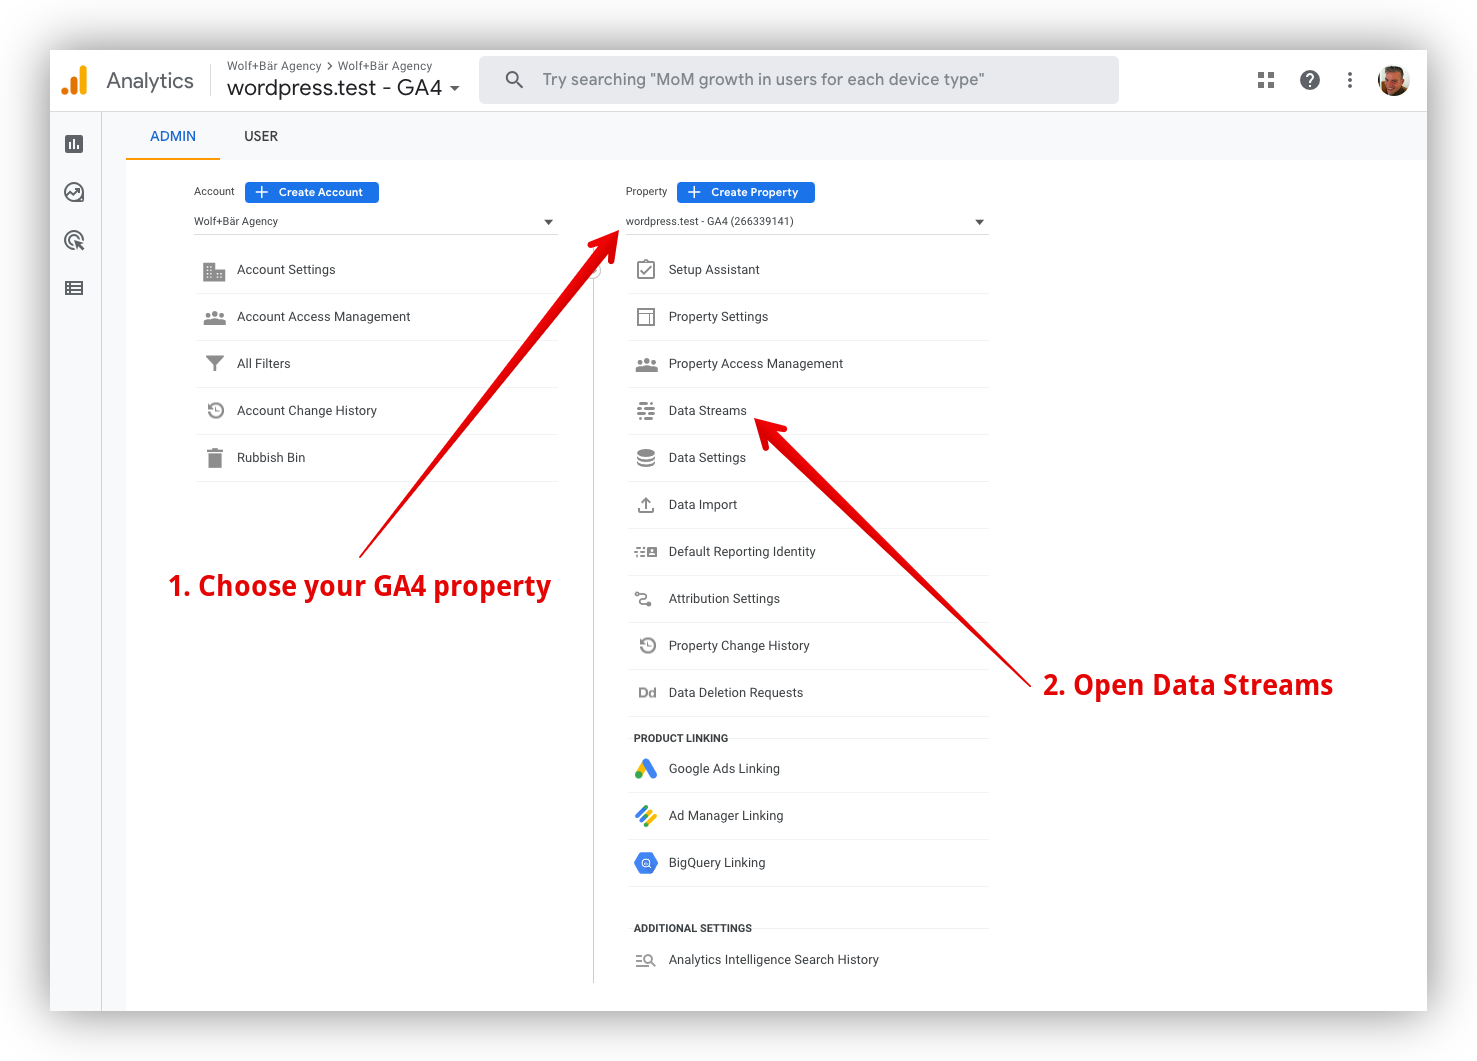1477x1061 pixels.
Task: Click the Property Settings layout icon
Action: pos(646,317)
